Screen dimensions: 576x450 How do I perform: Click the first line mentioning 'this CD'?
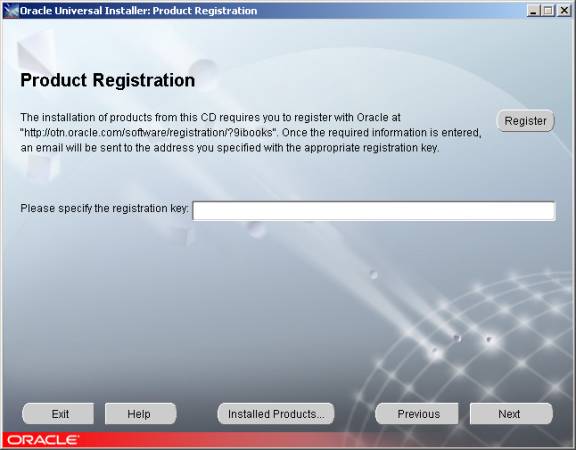pos(210,117)
